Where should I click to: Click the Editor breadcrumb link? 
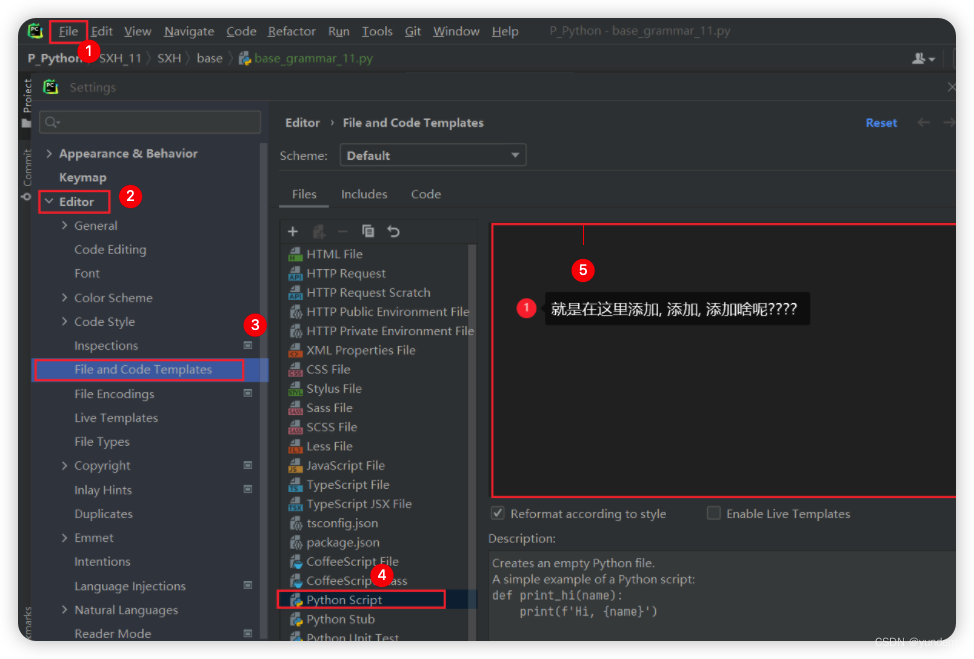303,123
